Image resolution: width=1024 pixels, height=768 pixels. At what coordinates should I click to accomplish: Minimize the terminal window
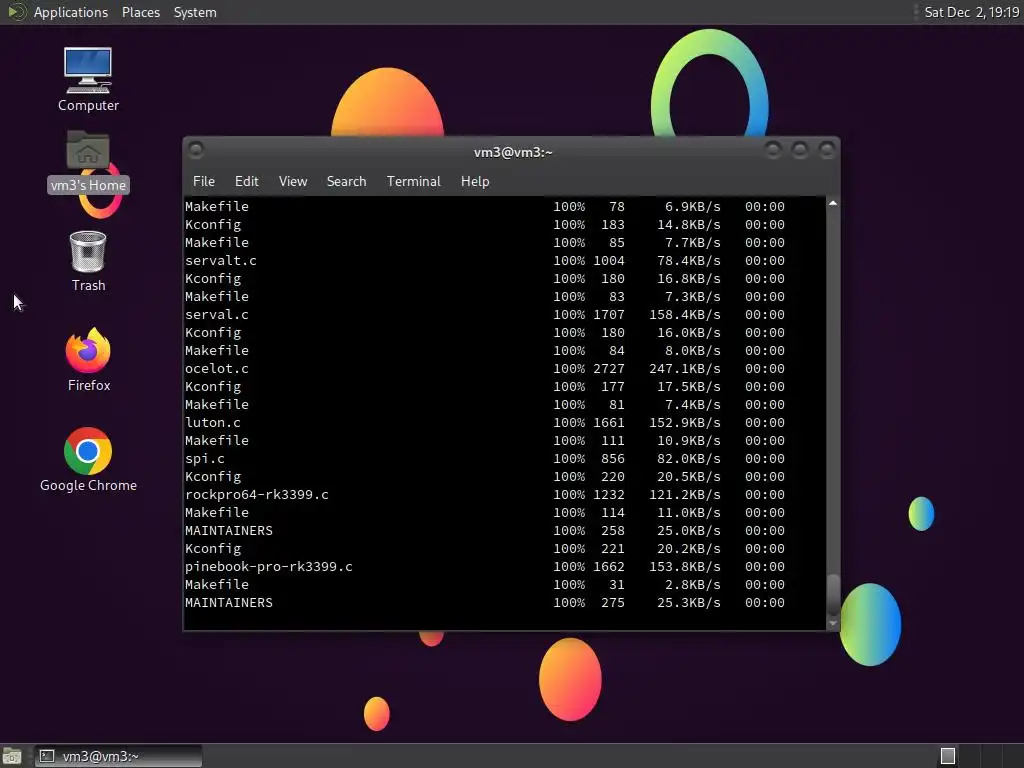pos(773,151)
